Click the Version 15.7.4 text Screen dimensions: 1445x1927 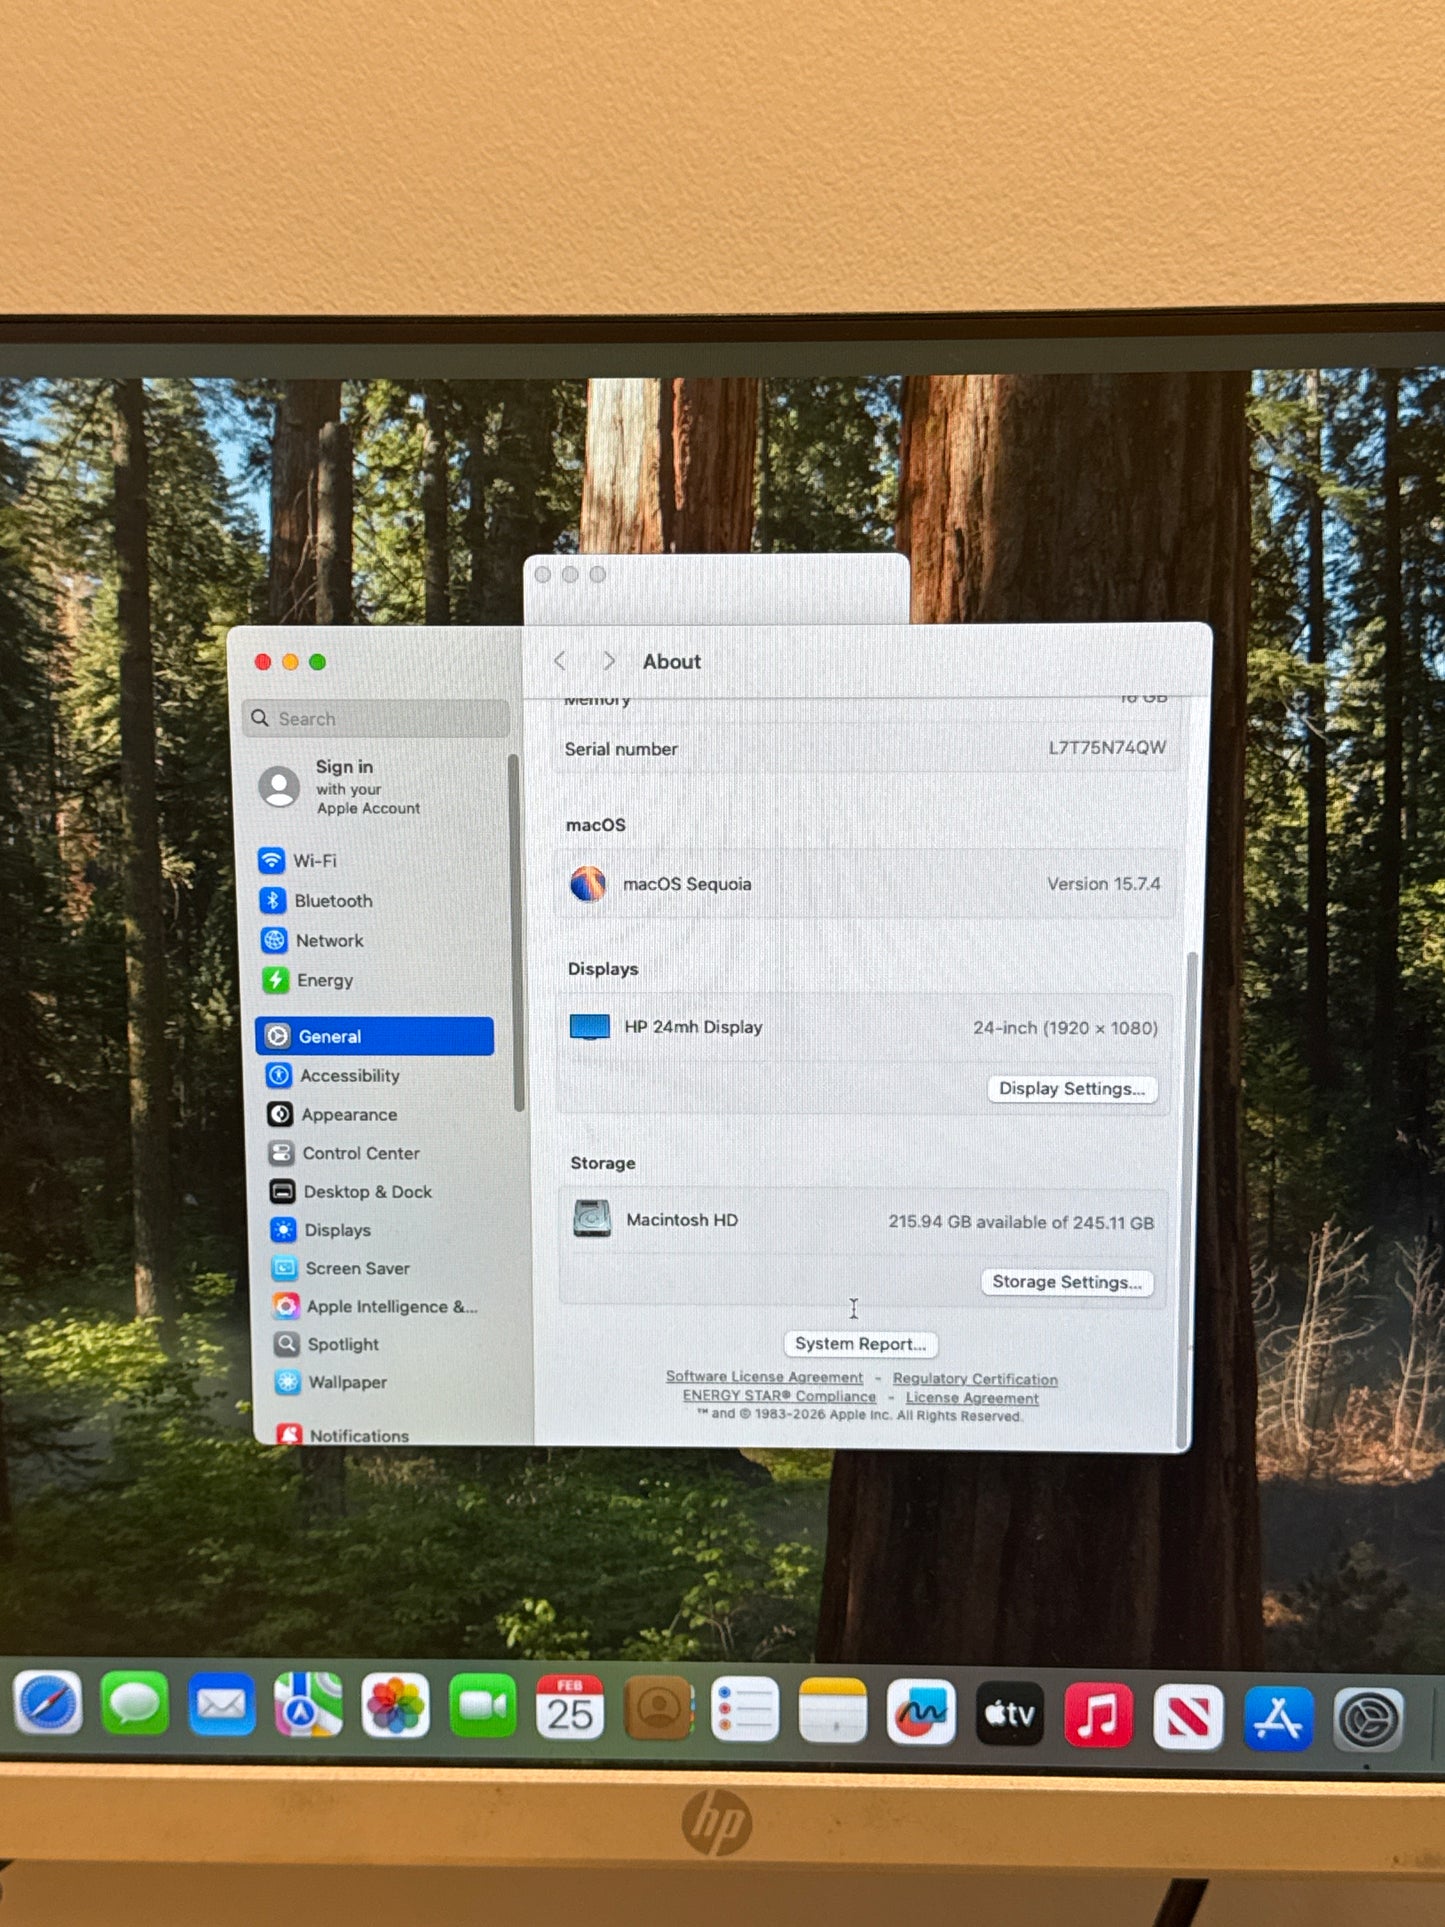pyautogui.click(x=1104, y=884)
